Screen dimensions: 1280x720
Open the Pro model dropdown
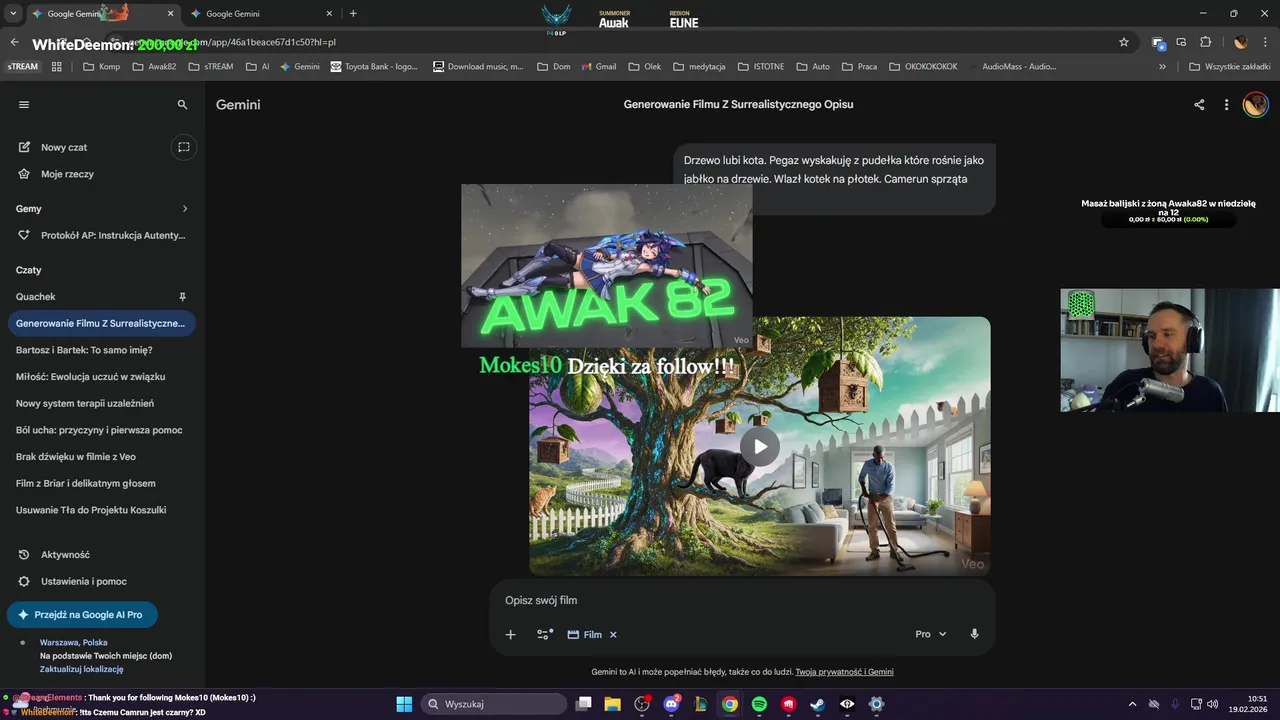click(930, 634)
